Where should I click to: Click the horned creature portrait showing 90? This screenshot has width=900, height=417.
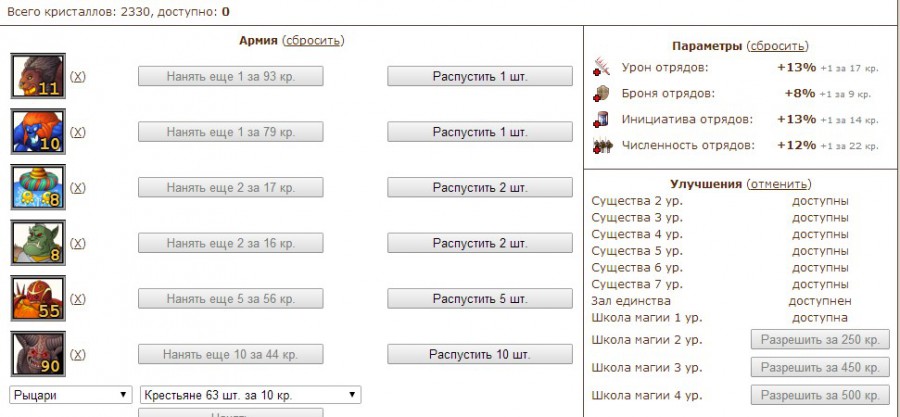point(38,354)
